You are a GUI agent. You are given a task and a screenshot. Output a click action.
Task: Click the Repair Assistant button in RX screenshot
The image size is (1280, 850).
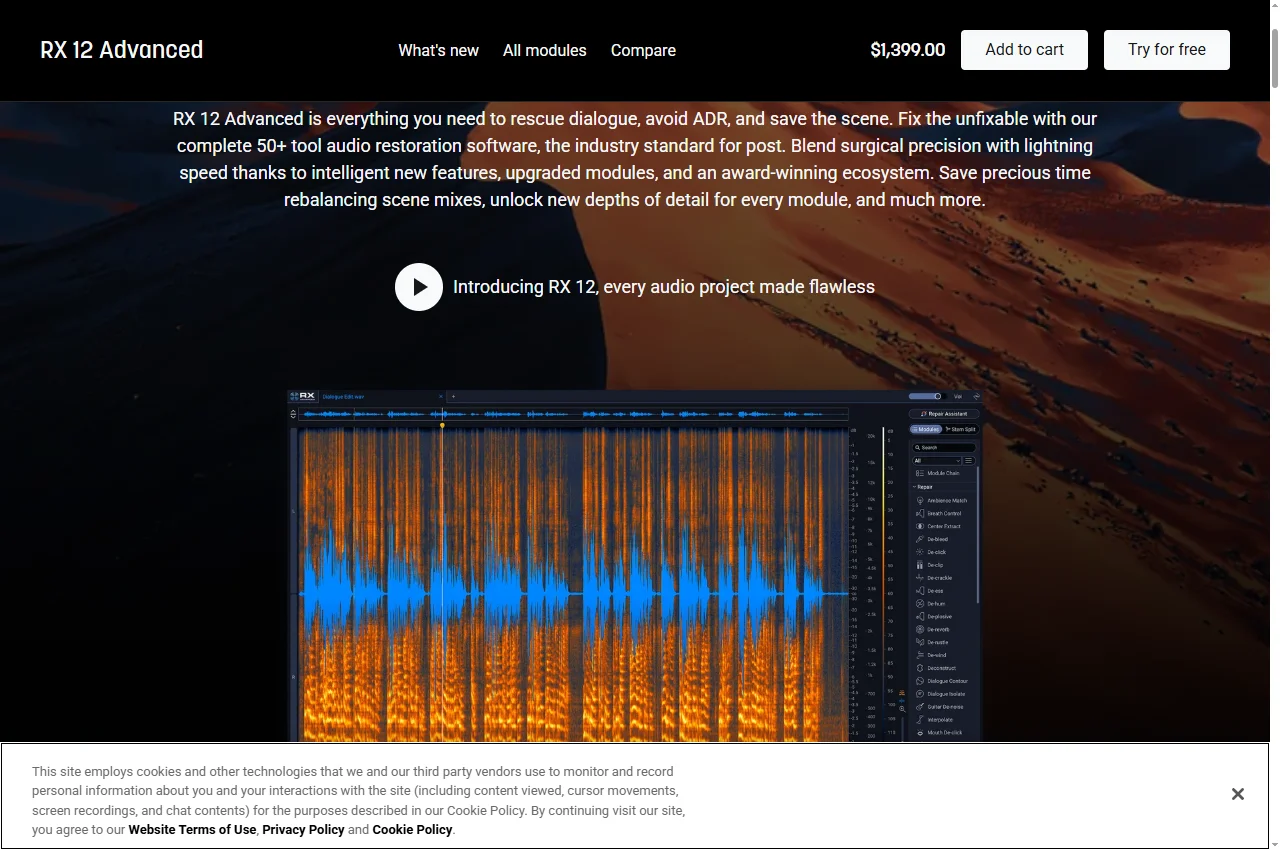(x=944, y=414)
